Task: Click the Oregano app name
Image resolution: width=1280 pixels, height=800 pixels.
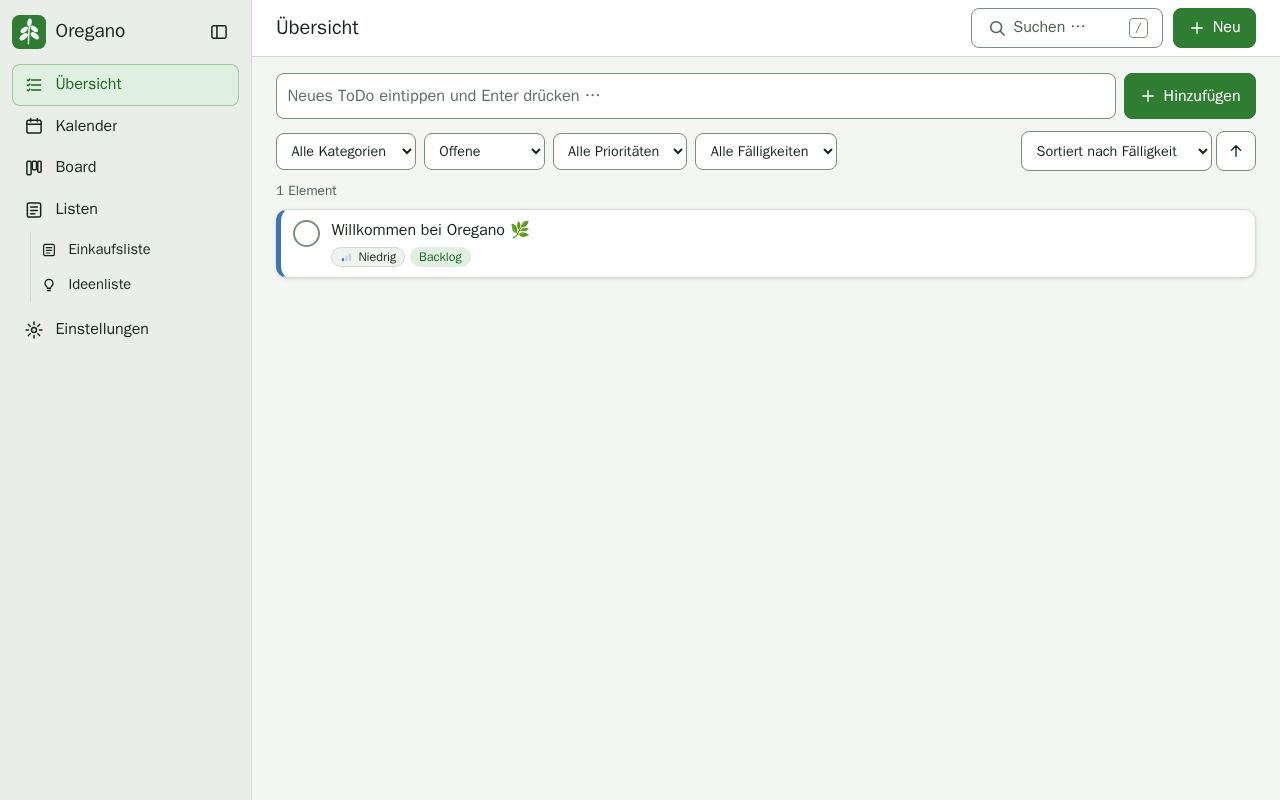Action: (x=90, y=31)
